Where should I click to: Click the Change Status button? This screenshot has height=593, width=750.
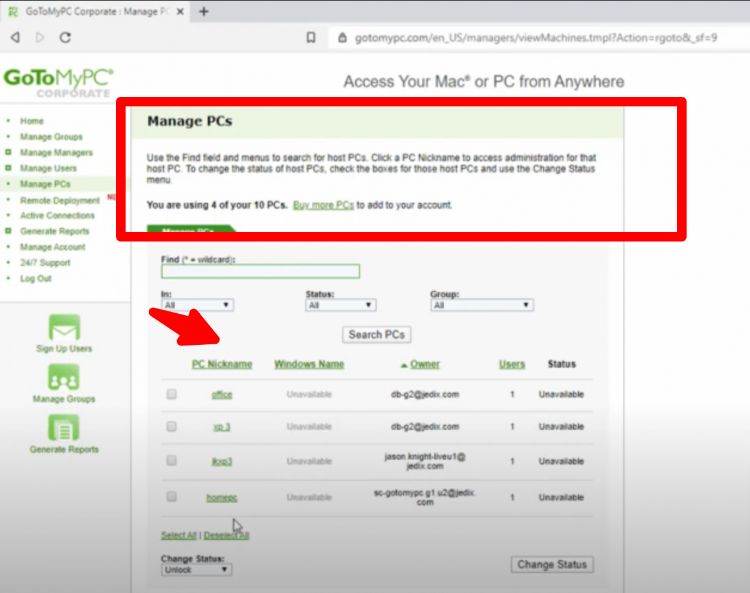click(552, 564)
